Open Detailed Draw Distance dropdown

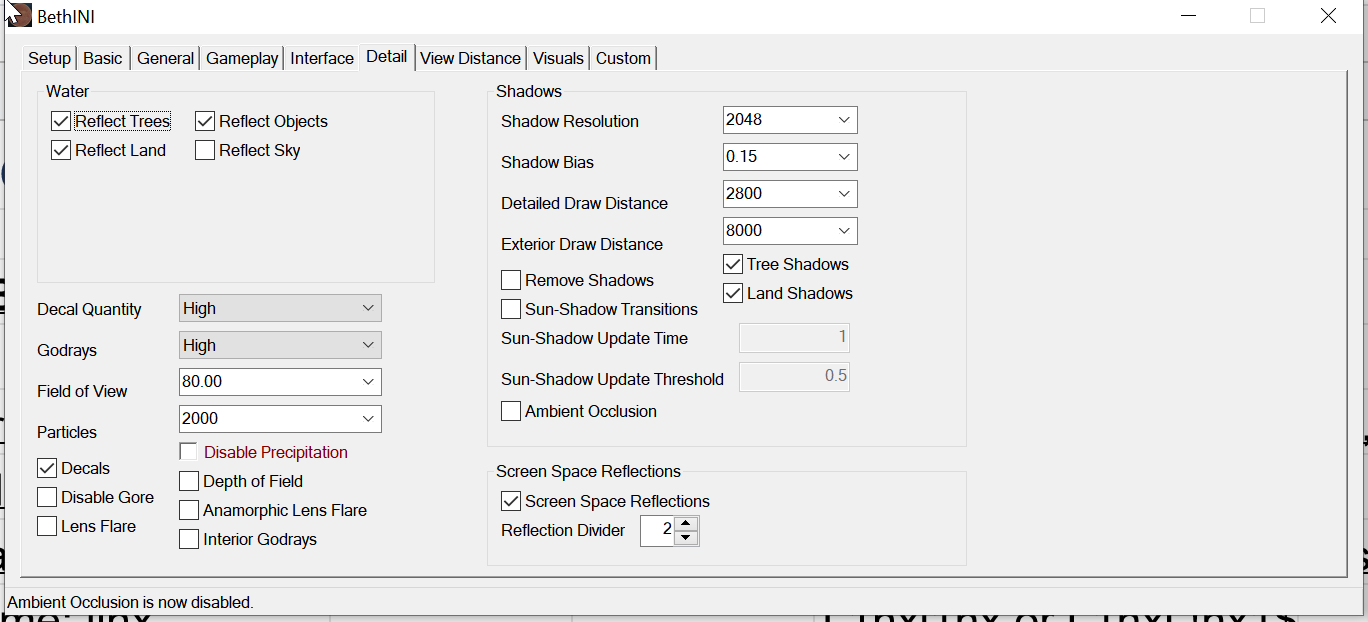790,194
